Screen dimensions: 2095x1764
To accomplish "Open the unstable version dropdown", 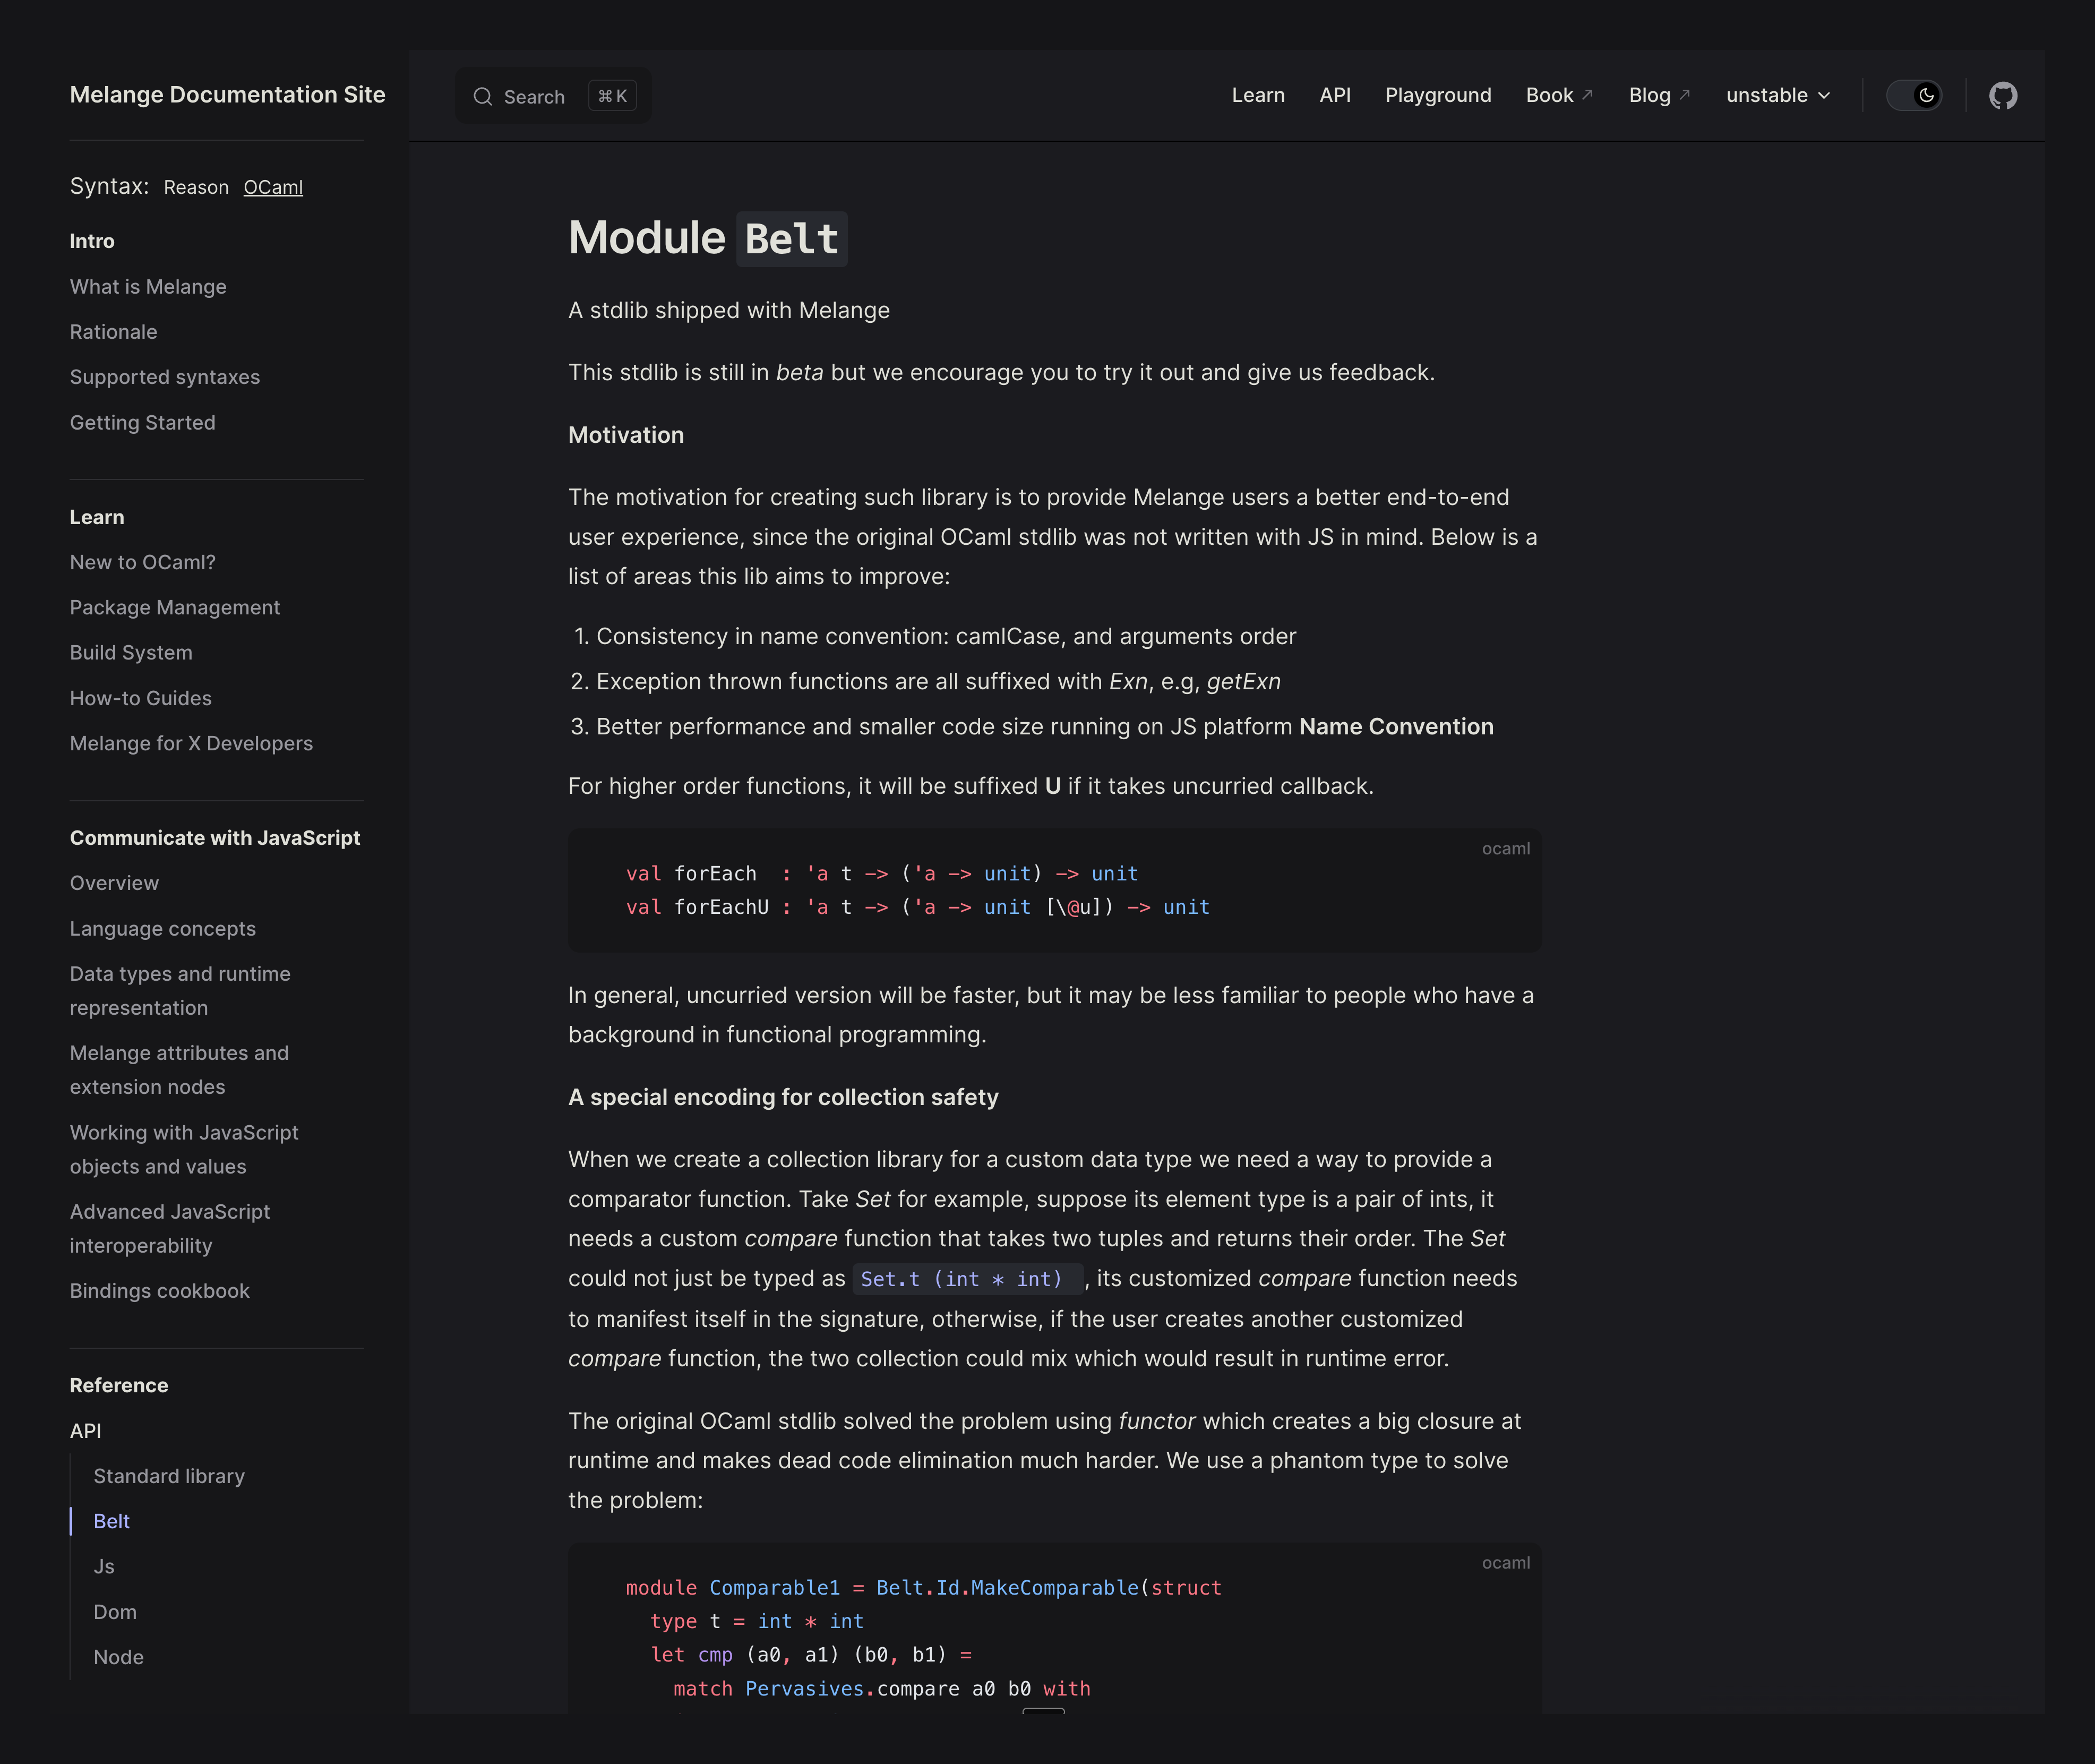I will 1778,95.
